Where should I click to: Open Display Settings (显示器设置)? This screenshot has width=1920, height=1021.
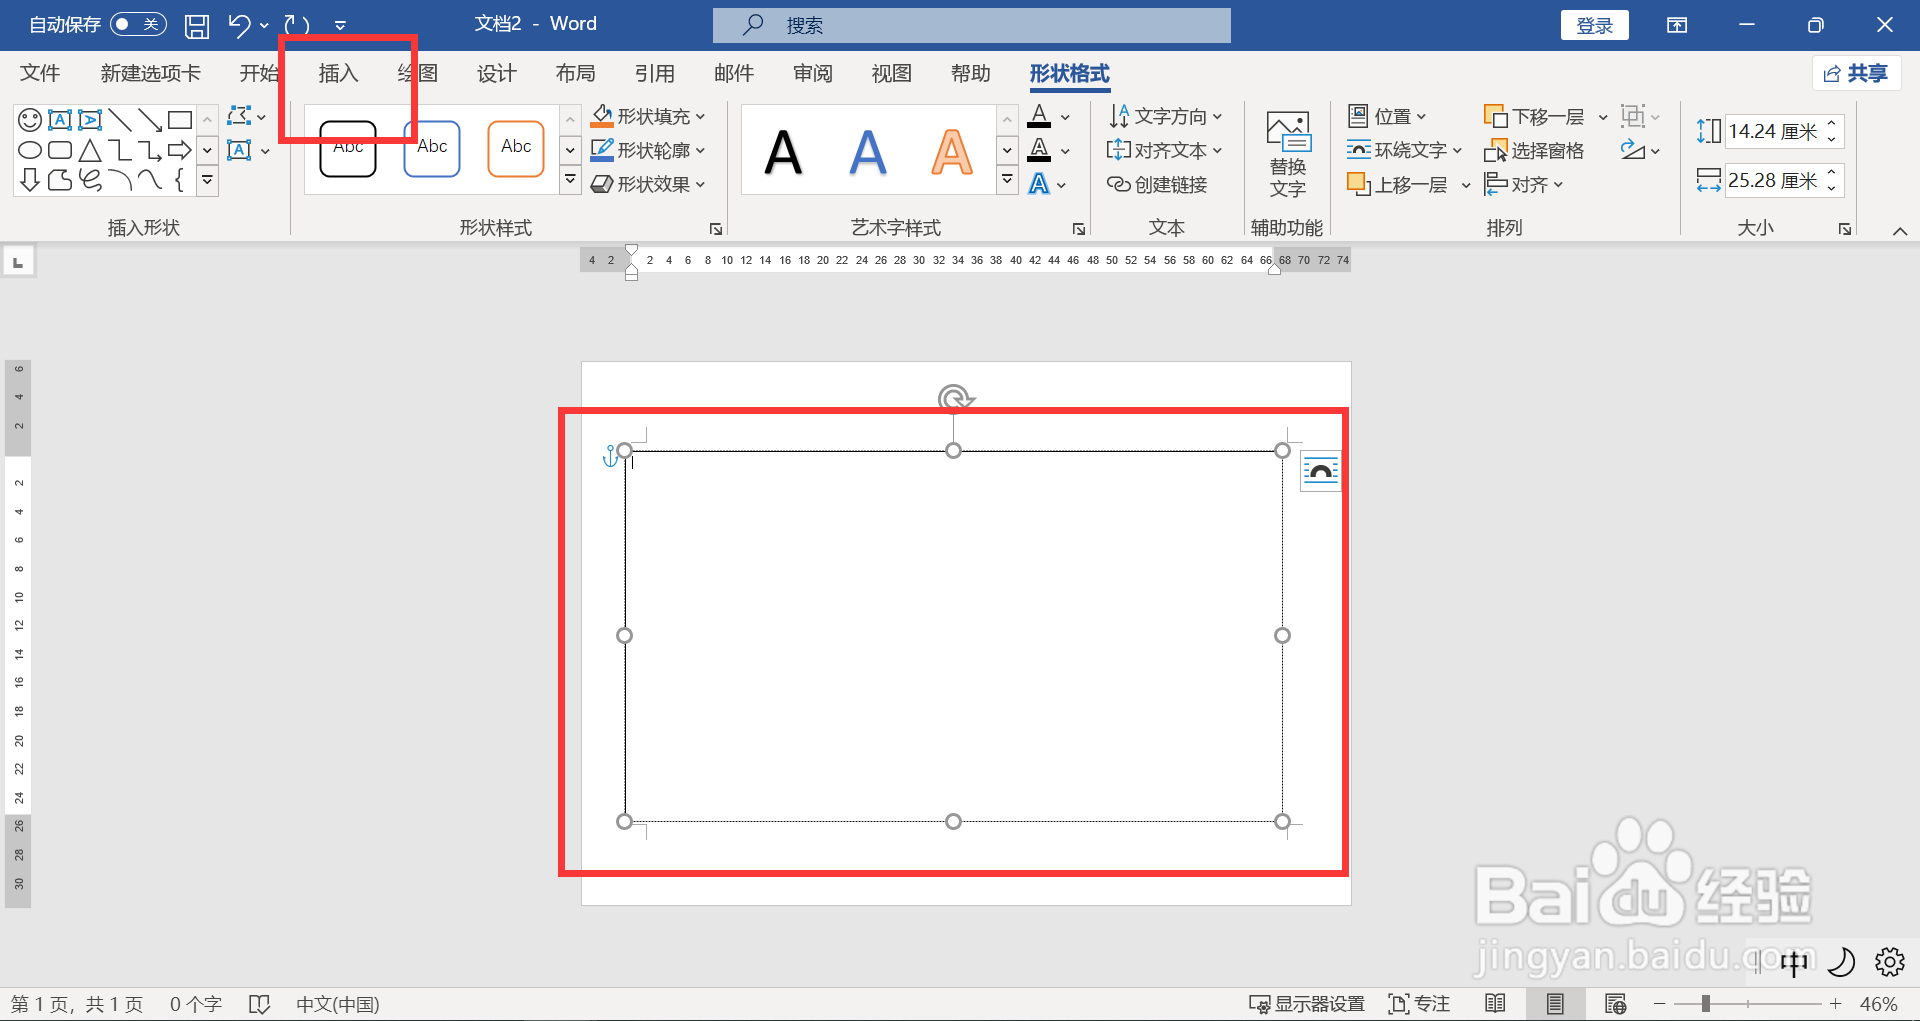[1307, 1004]
